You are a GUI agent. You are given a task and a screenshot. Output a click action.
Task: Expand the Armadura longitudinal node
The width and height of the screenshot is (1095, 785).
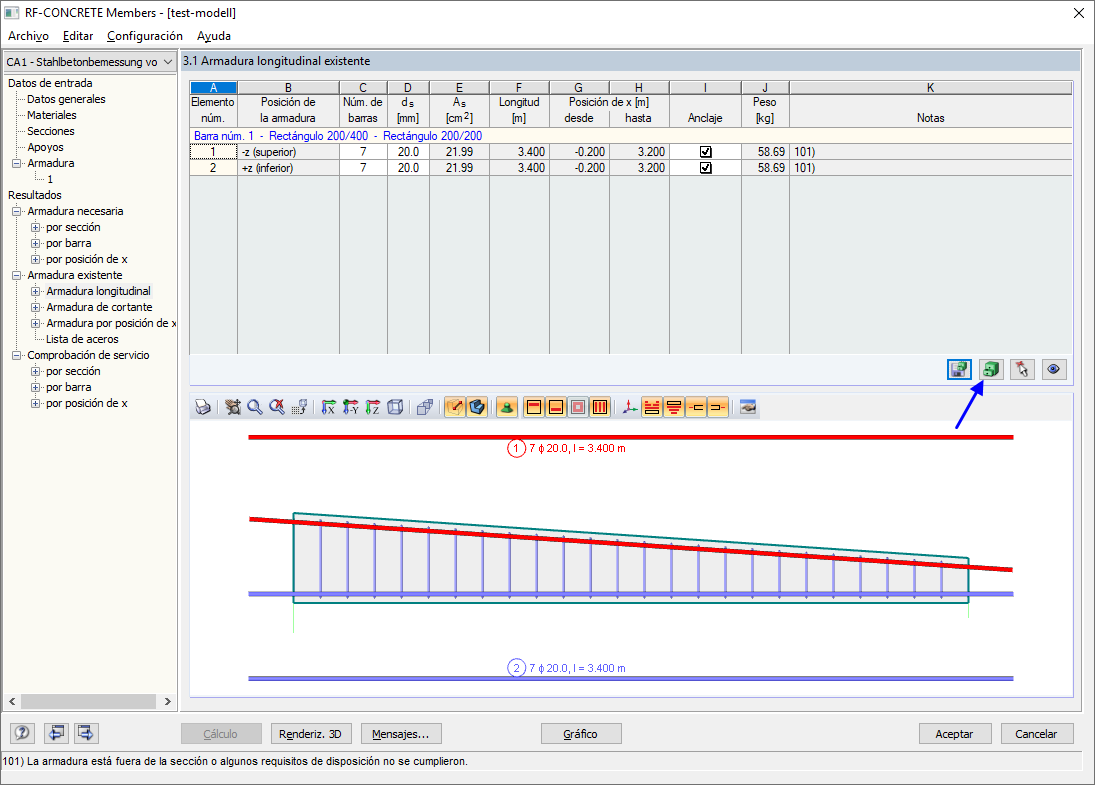[35, 292]
